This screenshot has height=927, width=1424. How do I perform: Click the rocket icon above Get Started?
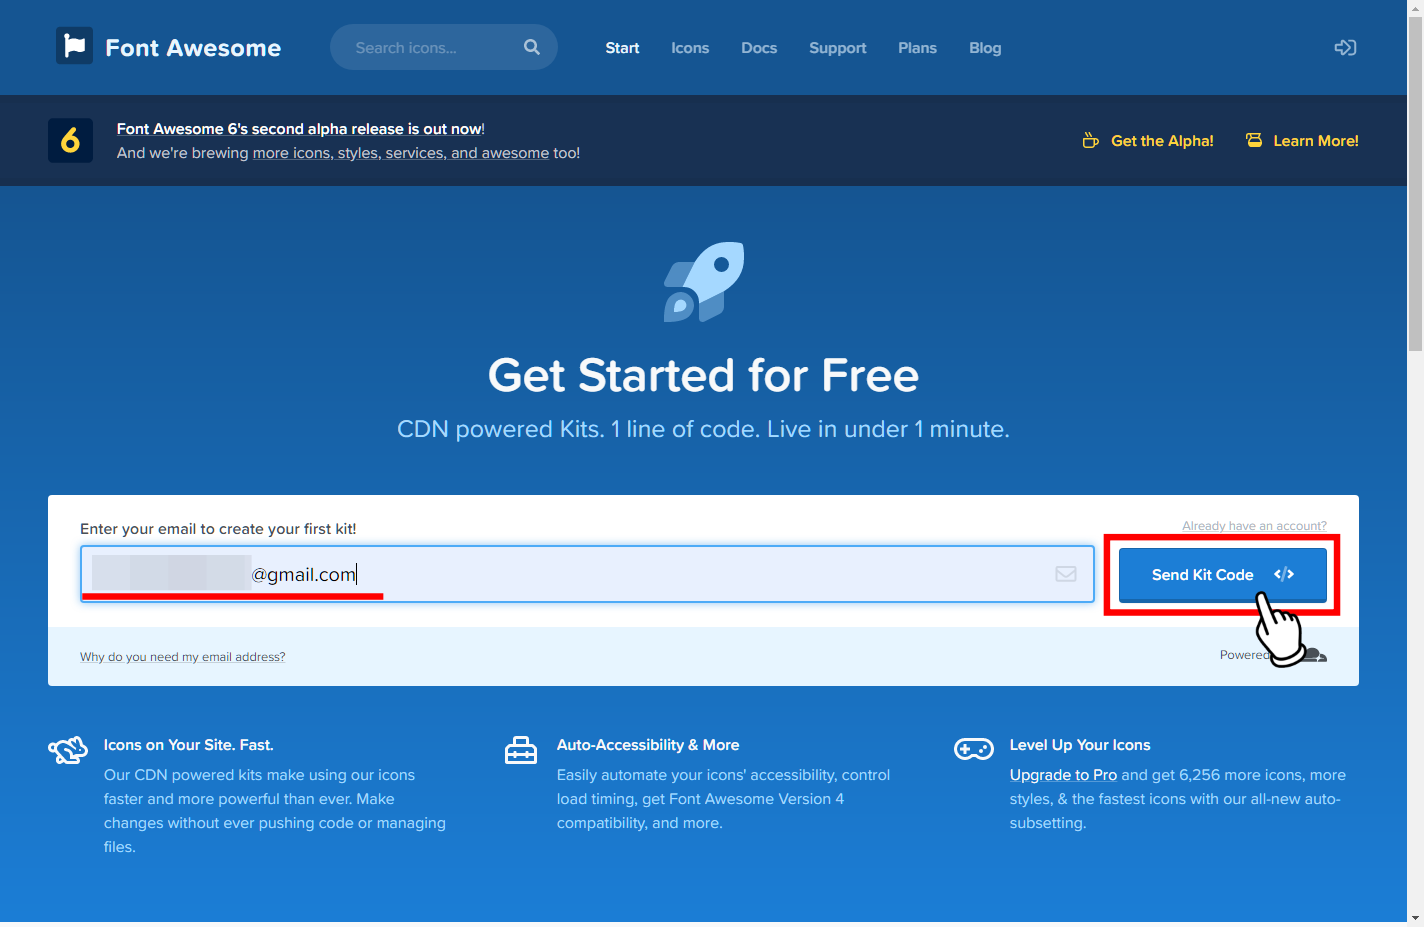click(x=704, y=282)
